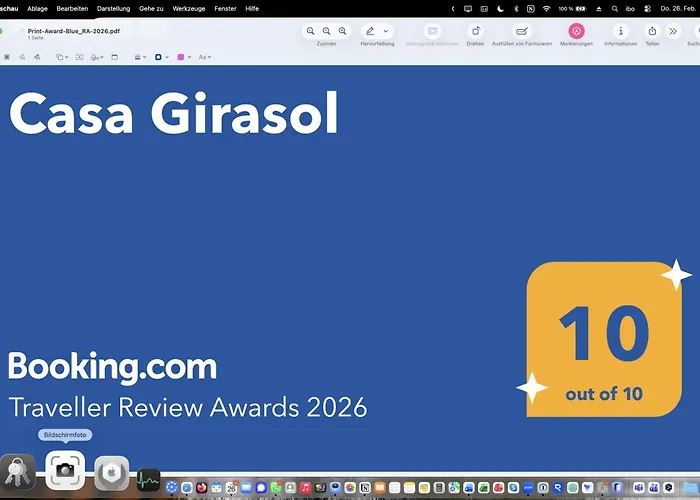Viewport: 700px width, 500px height.
Task: Open Notion from the Dock
Action: tap(365, 487)
